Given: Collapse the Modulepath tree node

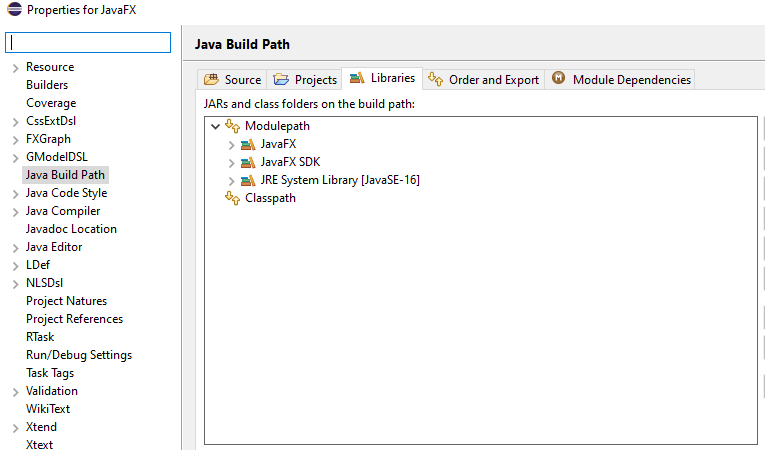Looking at the screenshot, I should pos(215,126).
